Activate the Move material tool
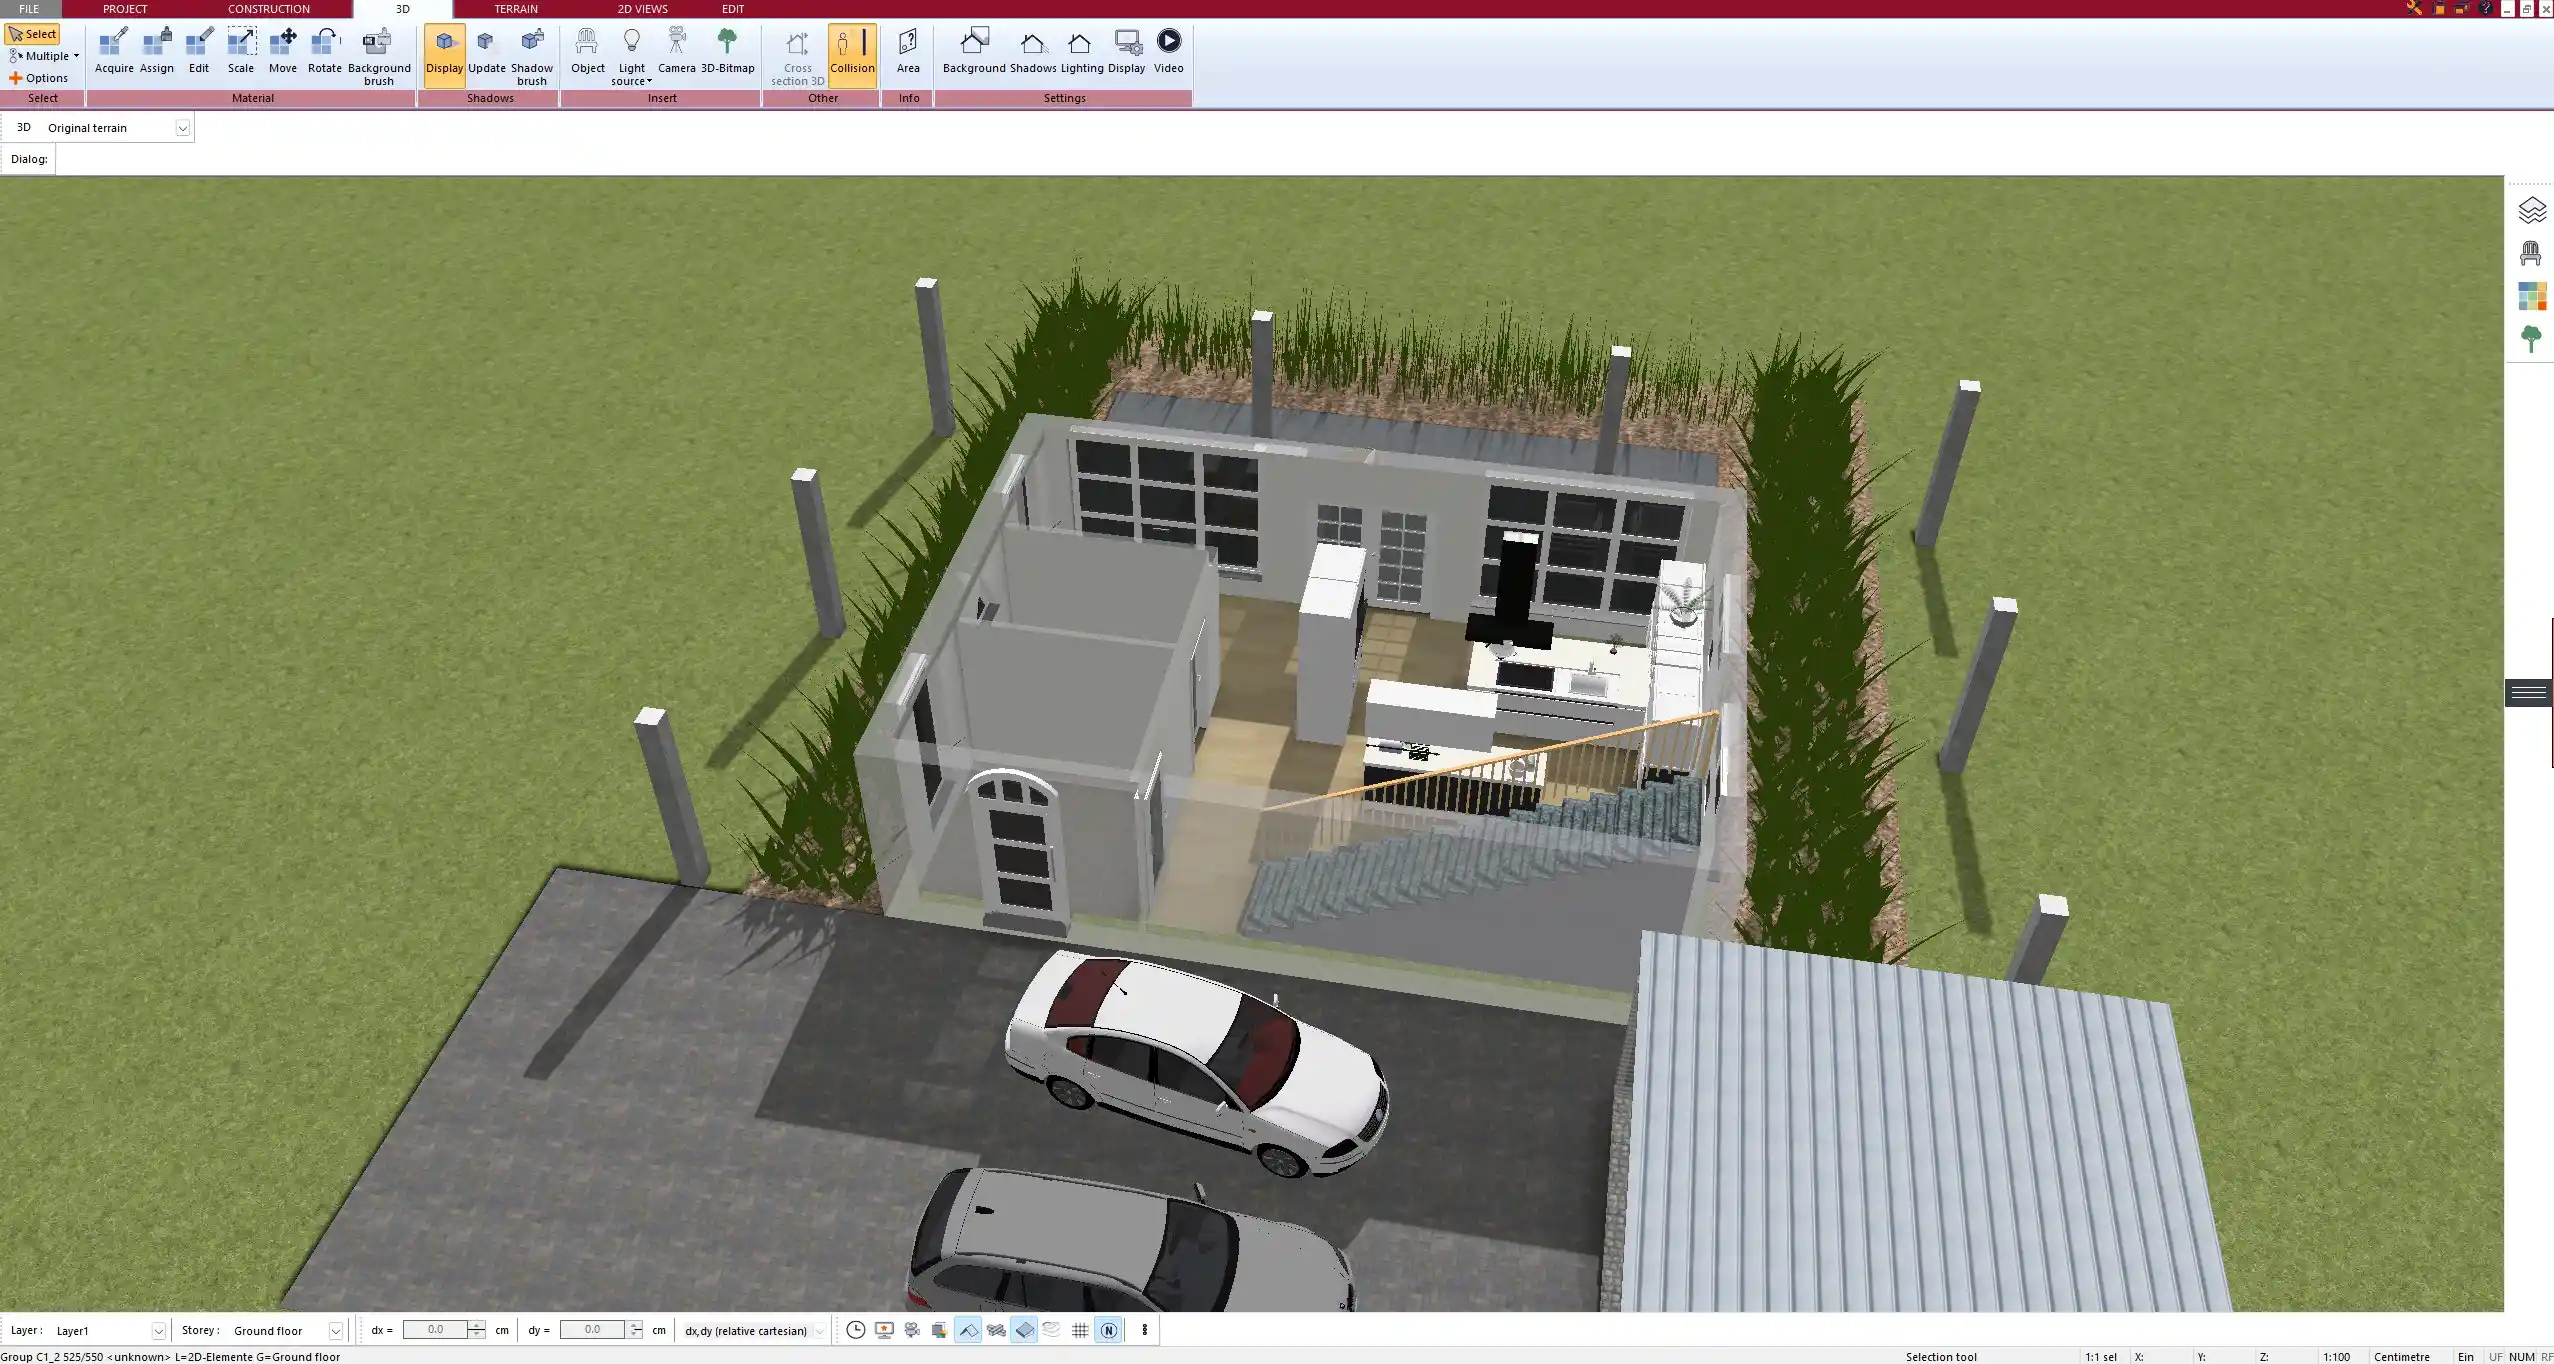 click(x=283, y=51)
